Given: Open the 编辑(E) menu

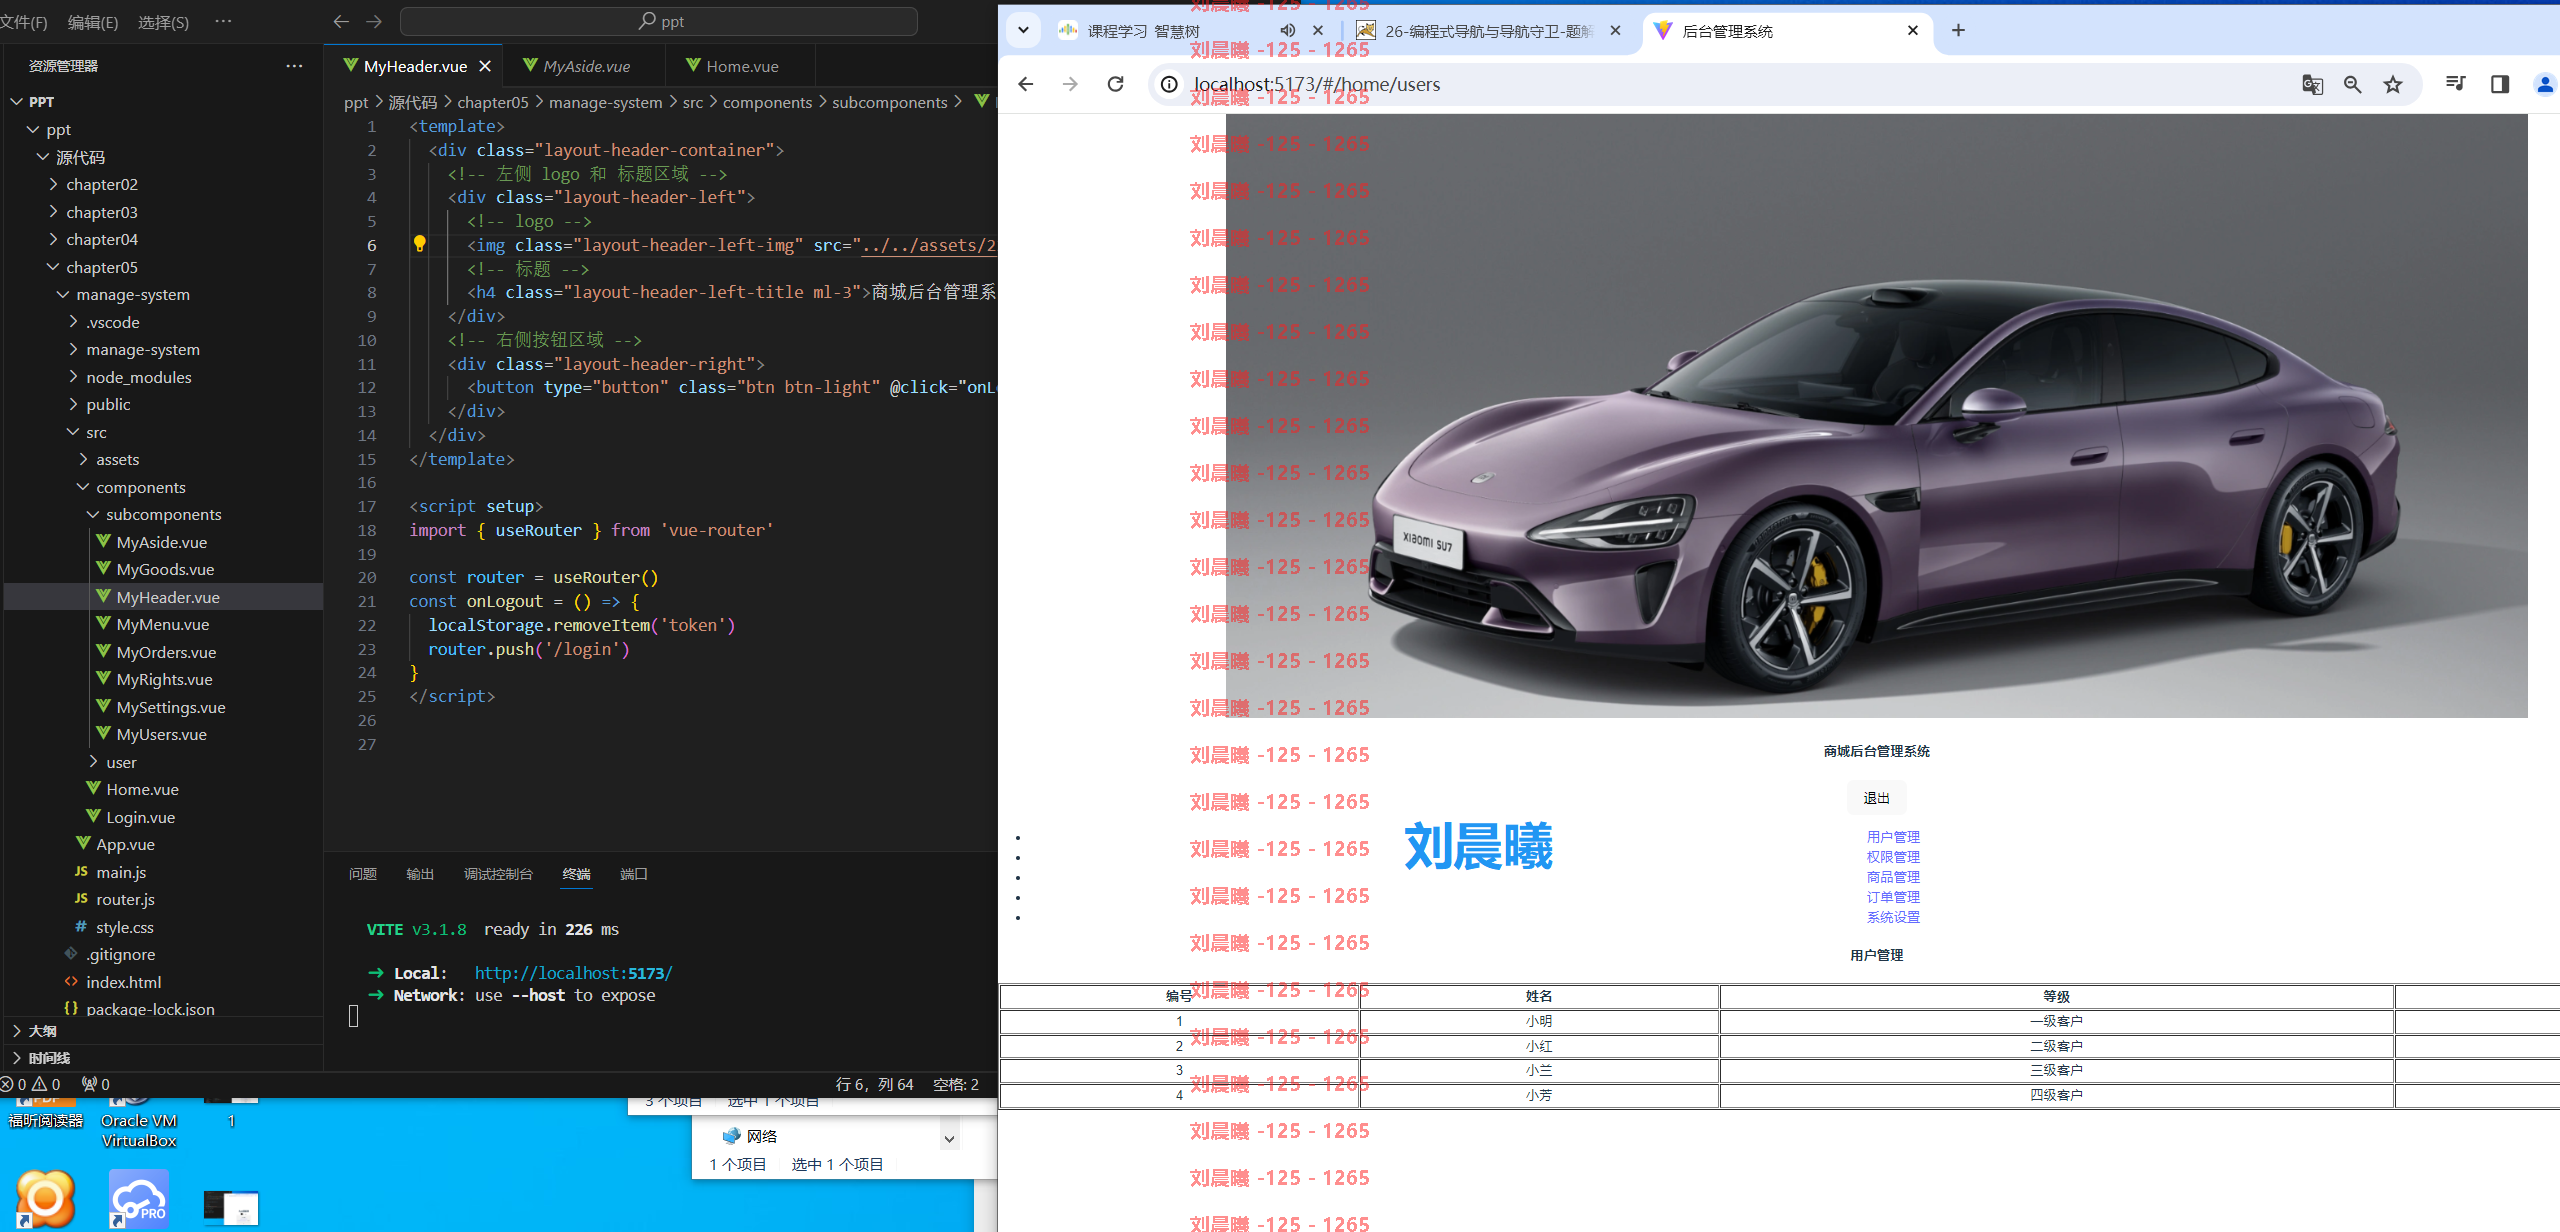Looking at the screenshot, I should click(93, 22).
